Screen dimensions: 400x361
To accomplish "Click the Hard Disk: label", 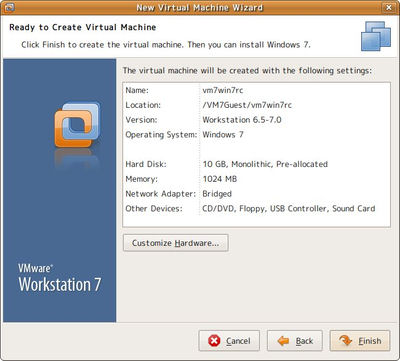I will coord(146,164).
